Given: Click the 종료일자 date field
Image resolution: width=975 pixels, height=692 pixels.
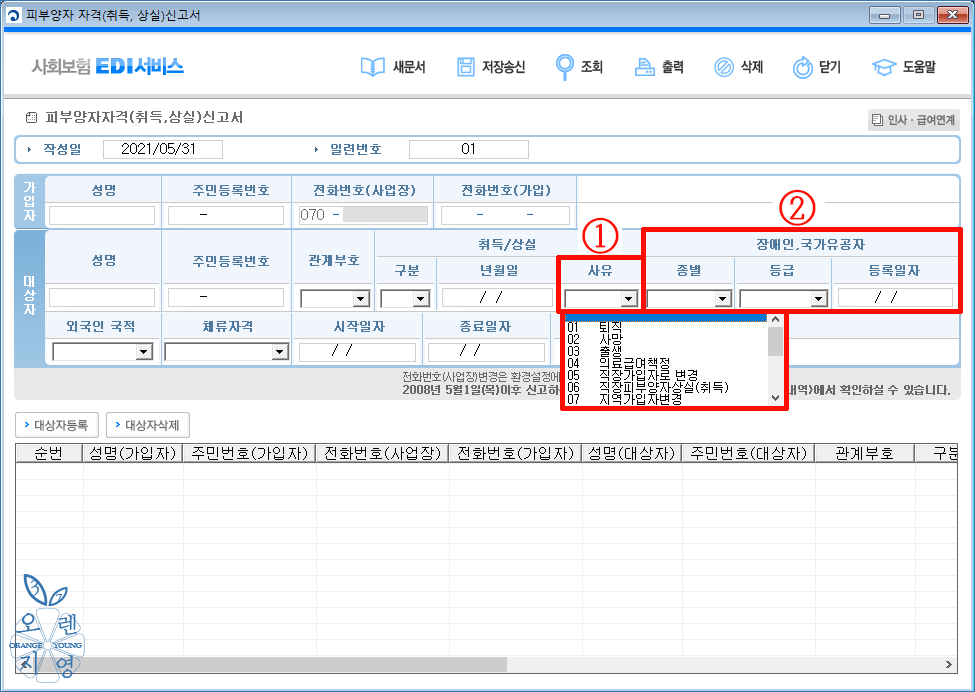Looking at the screenshot, I should click(x=486, y=352).
